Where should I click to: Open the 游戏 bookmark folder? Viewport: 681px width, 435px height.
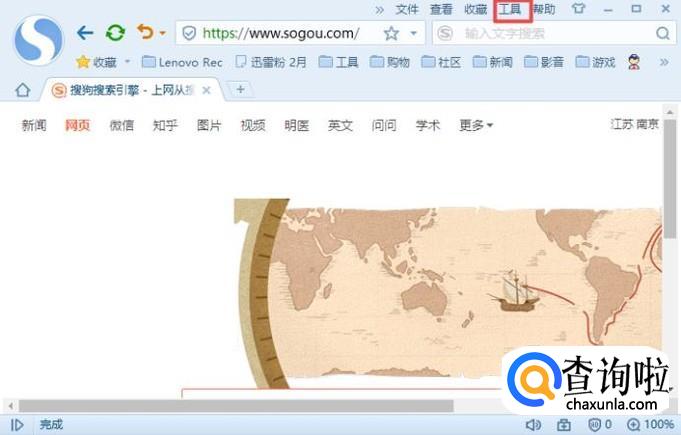[595, 62]
